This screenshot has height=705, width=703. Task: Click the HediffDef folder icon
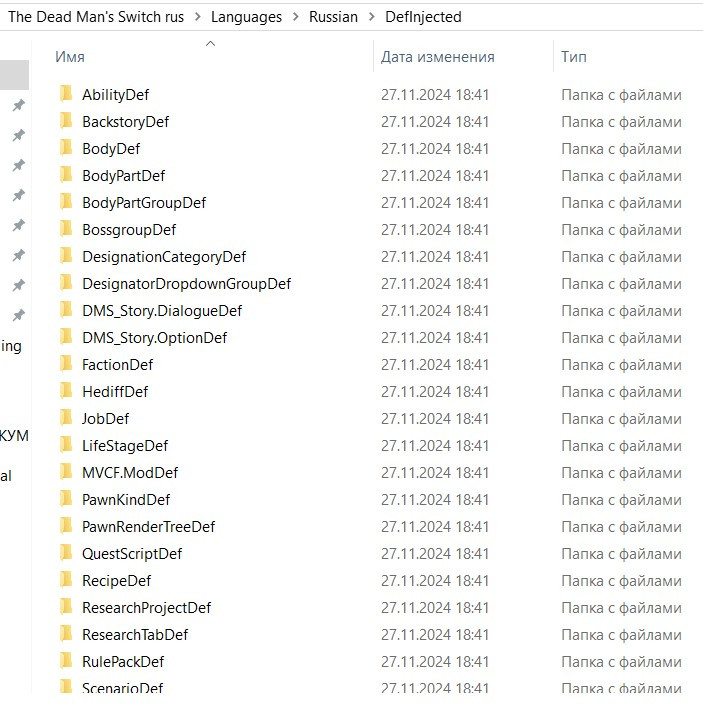[66, 390]
